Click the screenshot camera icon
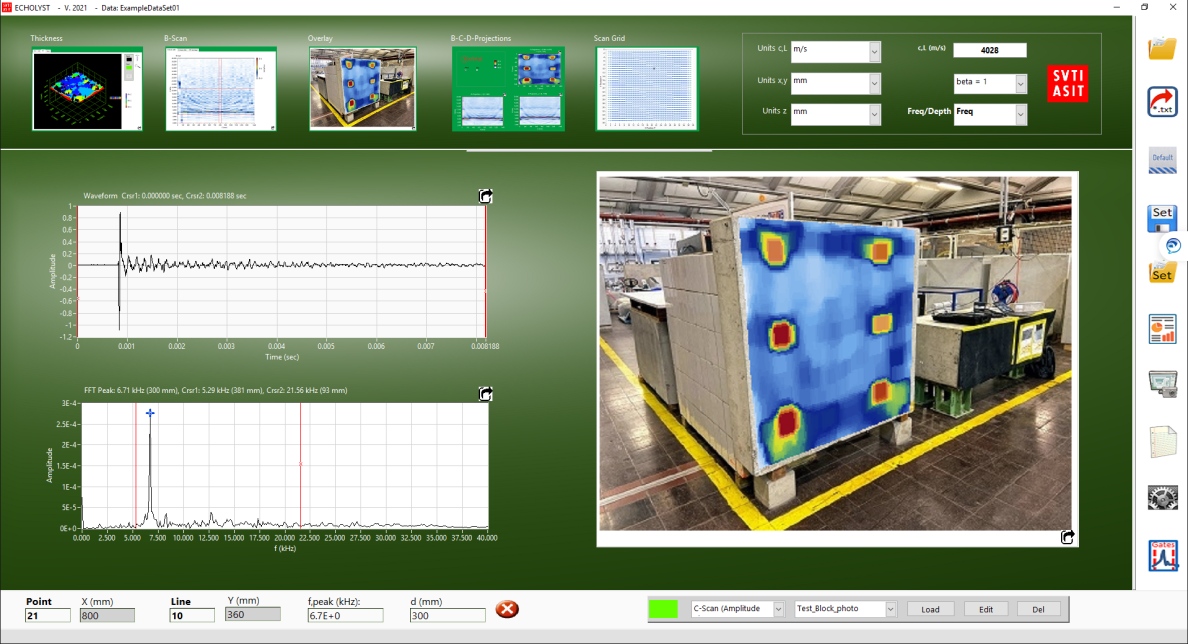 pos(1162,384)
